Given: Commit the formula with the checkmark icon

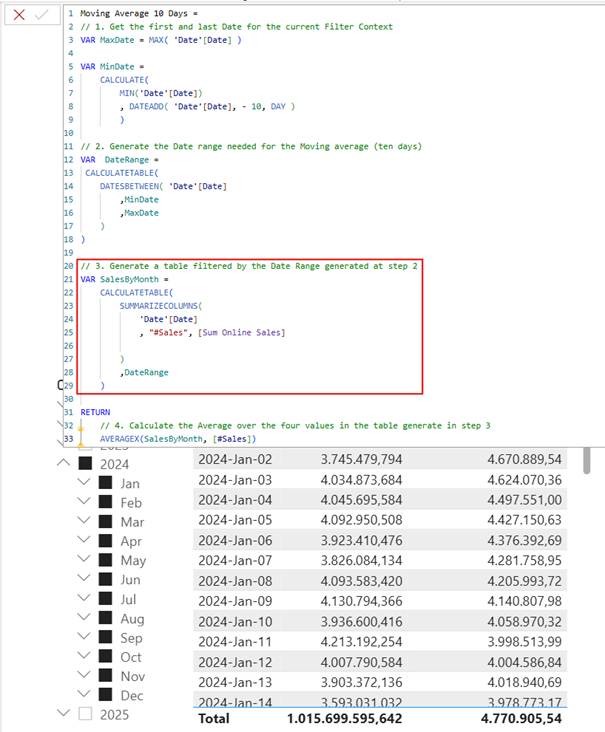Looking at the screenshot, I should click(42, 15).
